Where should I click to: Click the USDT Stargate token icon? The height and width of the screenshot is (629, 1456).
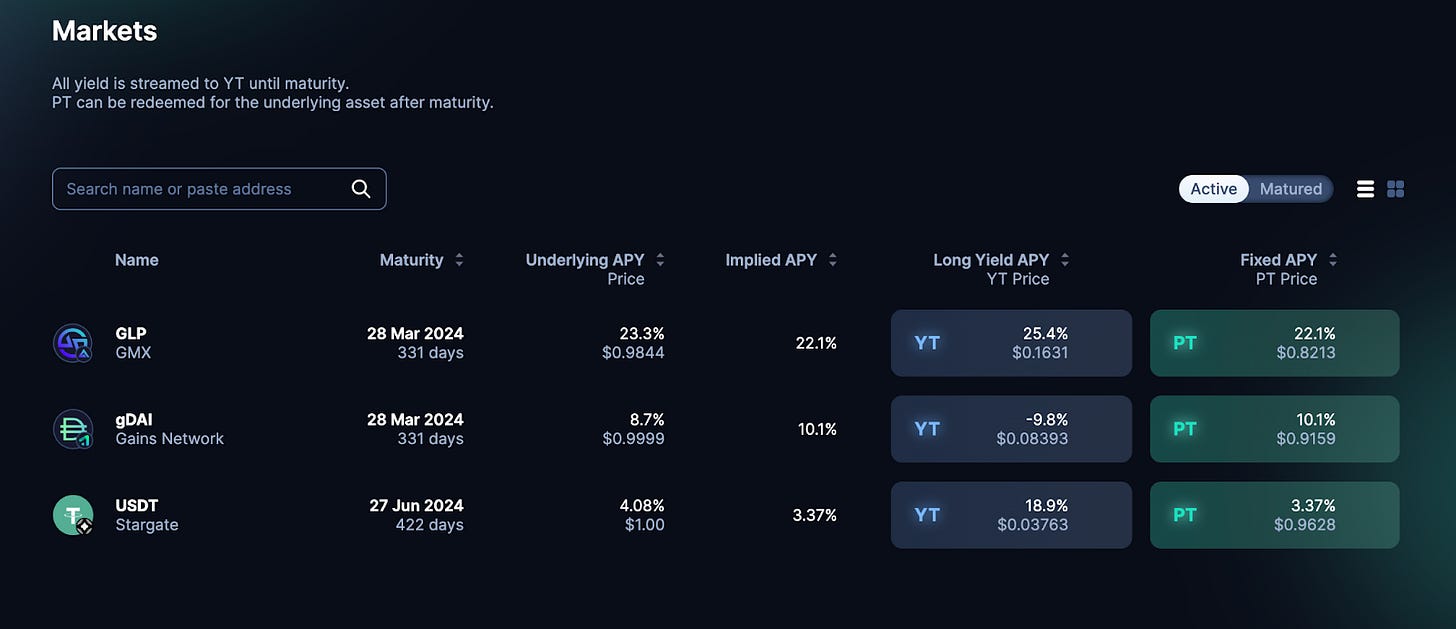pyautogui.click(x=73, y=515)
